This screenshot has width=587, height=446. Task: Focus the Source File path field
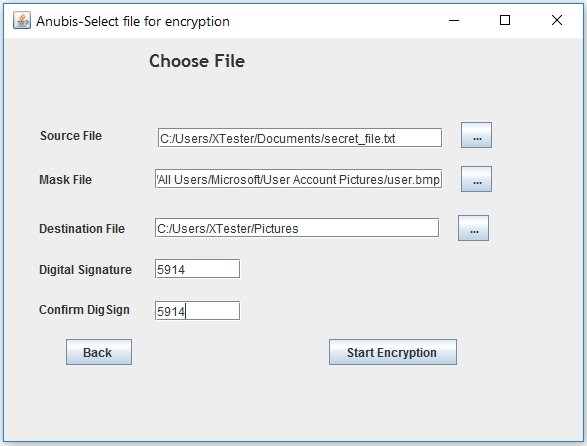(x=300, y=138)
